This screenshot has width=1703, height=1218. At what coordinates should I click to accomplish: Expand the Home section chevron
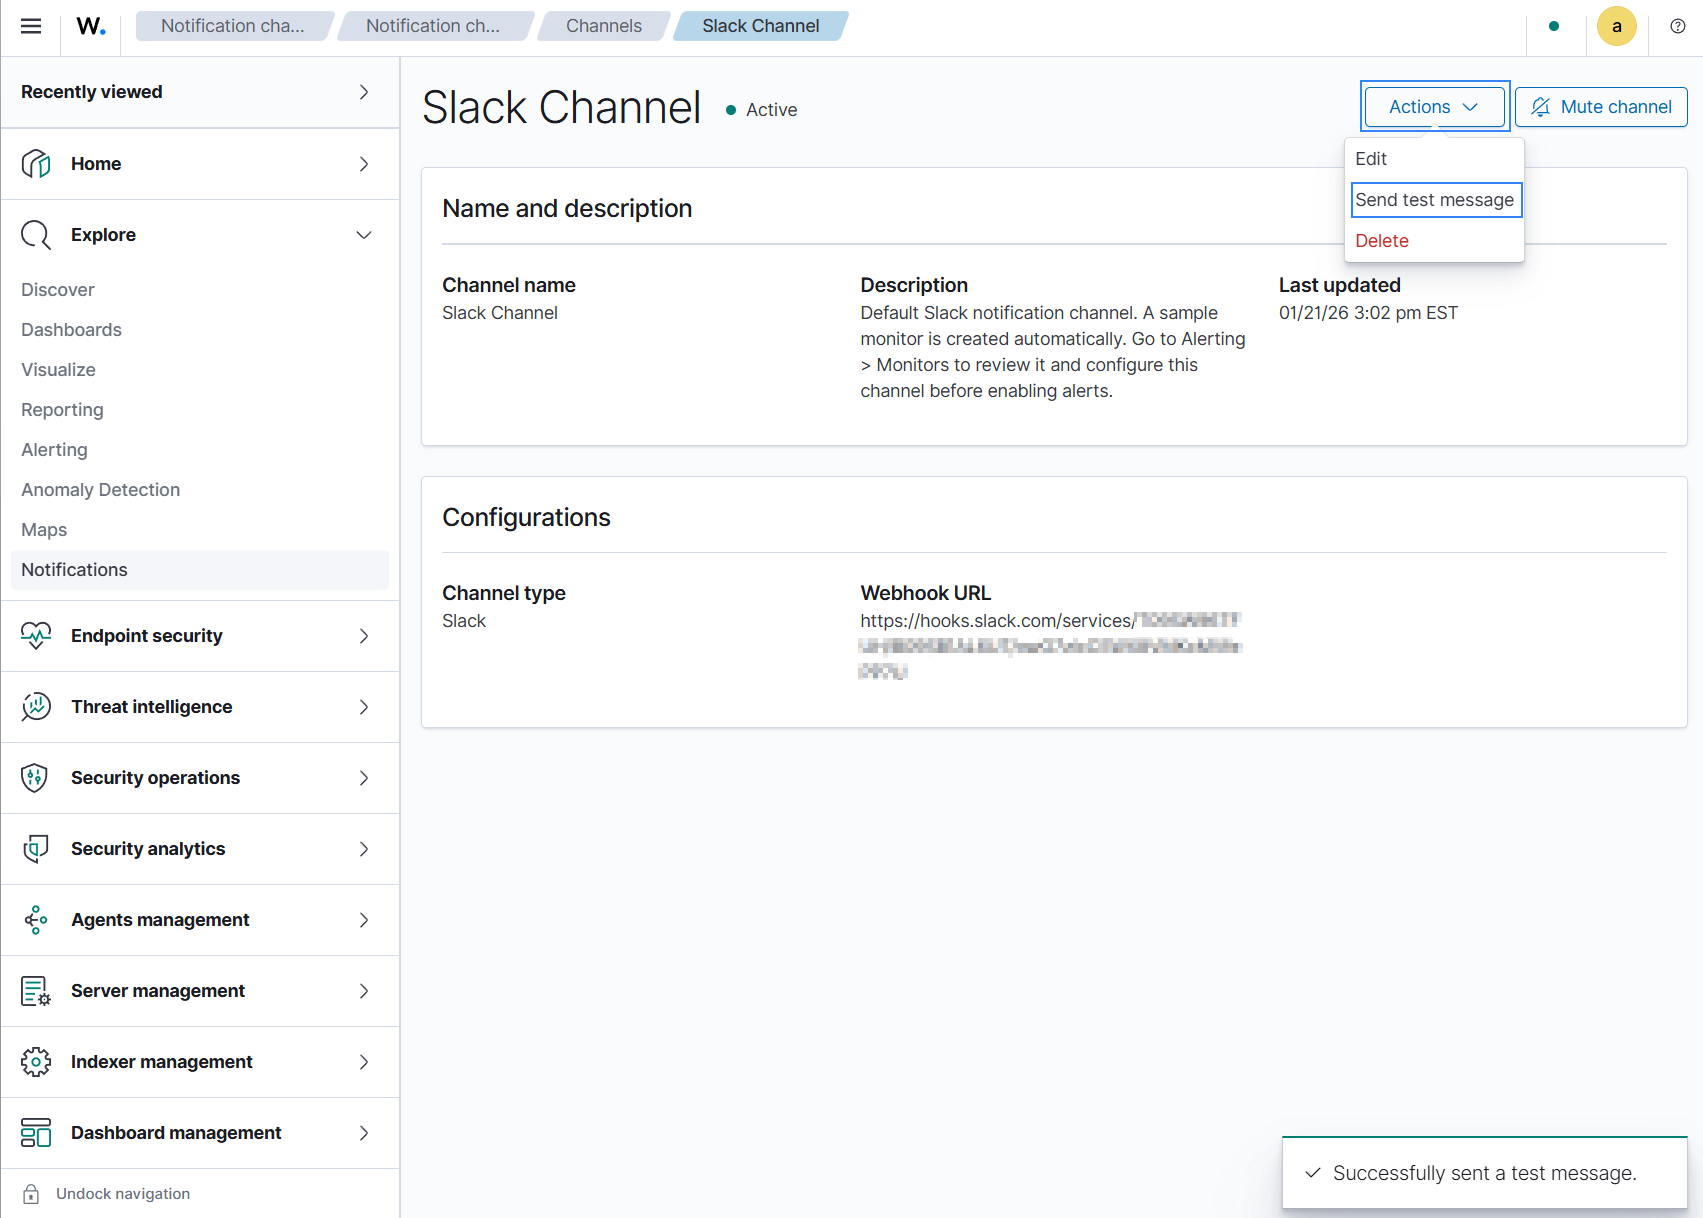point(364,164)
